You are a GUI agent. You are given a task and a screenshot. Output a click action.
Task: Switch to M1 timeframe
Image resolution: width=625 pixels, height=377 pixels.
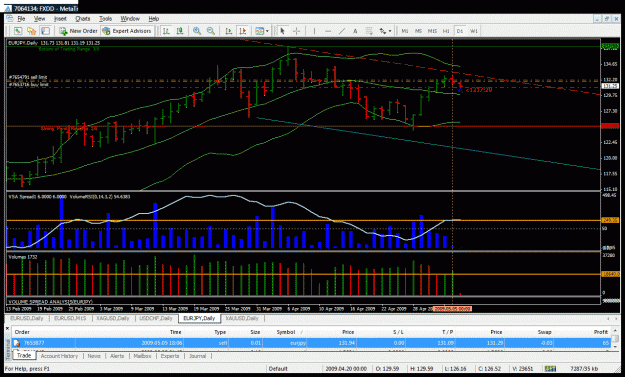tap(405, 31)
